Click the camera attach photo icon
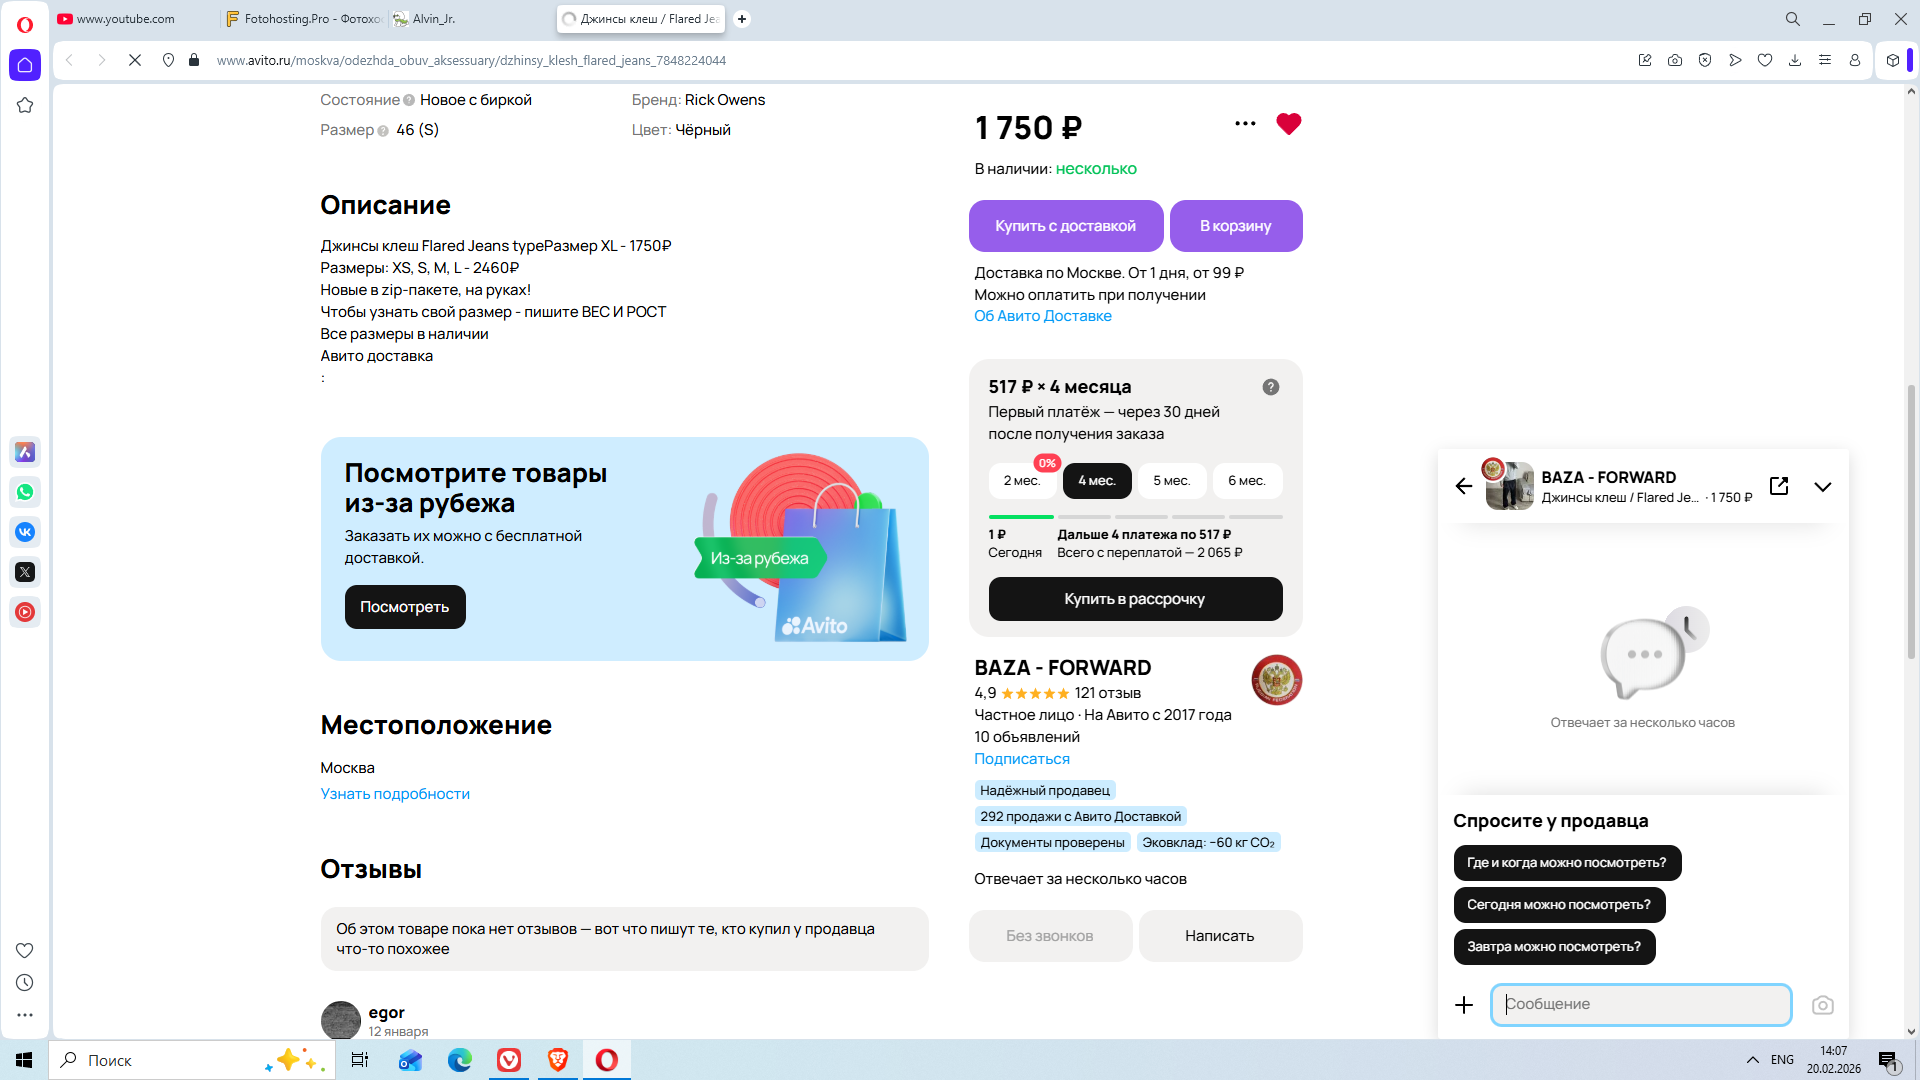Viewport: 1920px width, 1080px height. (1822, 1005)
